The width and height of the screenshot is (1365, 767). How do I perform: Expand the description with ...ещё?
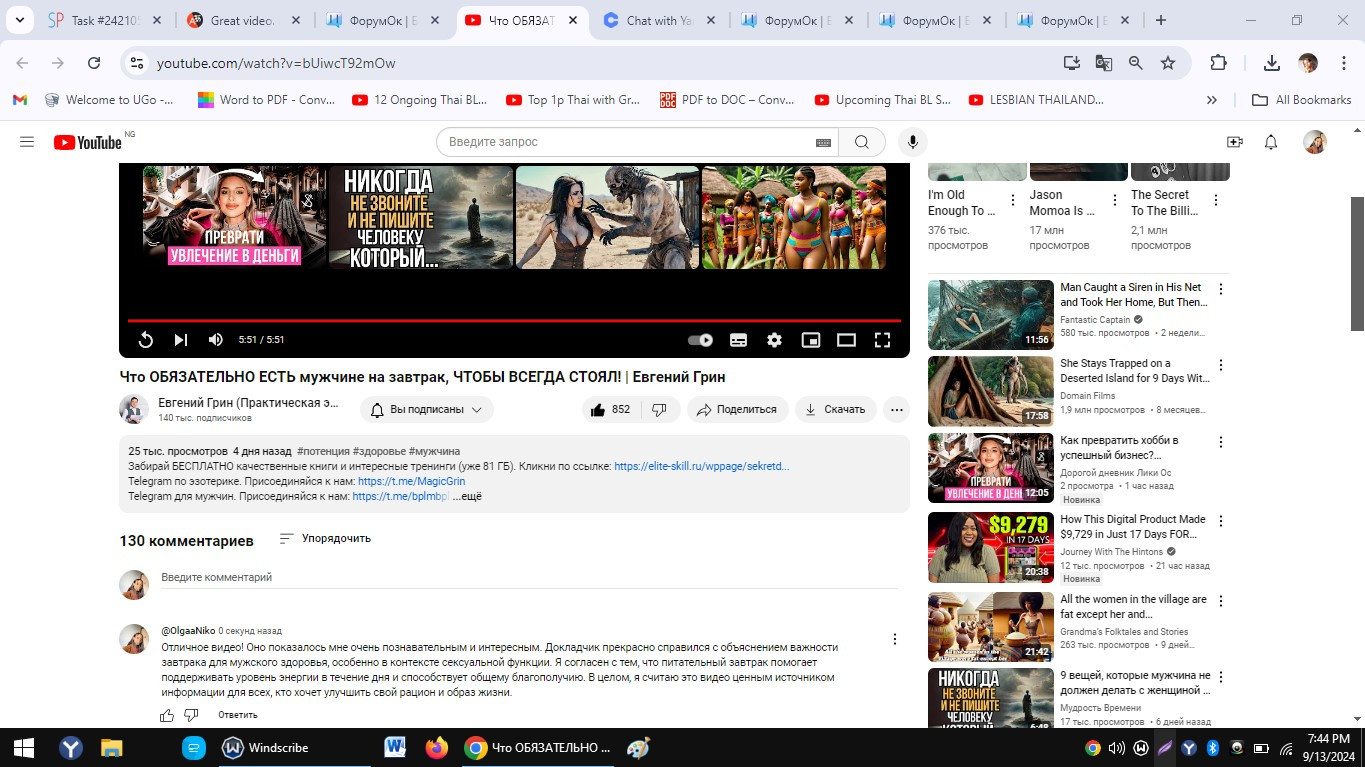(467, 496)
